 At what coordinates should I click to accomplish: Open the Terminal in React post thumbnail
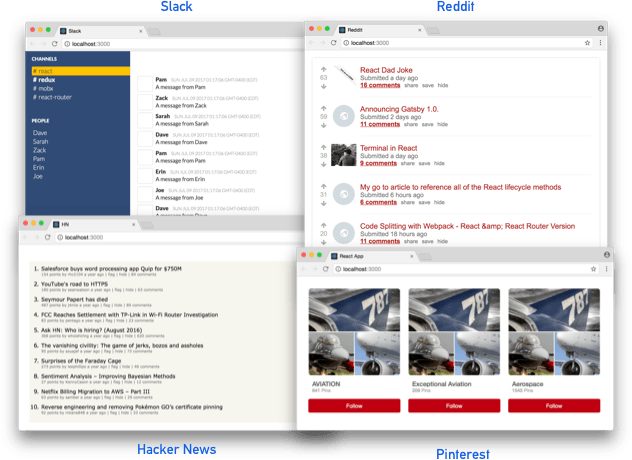point(344,155)
